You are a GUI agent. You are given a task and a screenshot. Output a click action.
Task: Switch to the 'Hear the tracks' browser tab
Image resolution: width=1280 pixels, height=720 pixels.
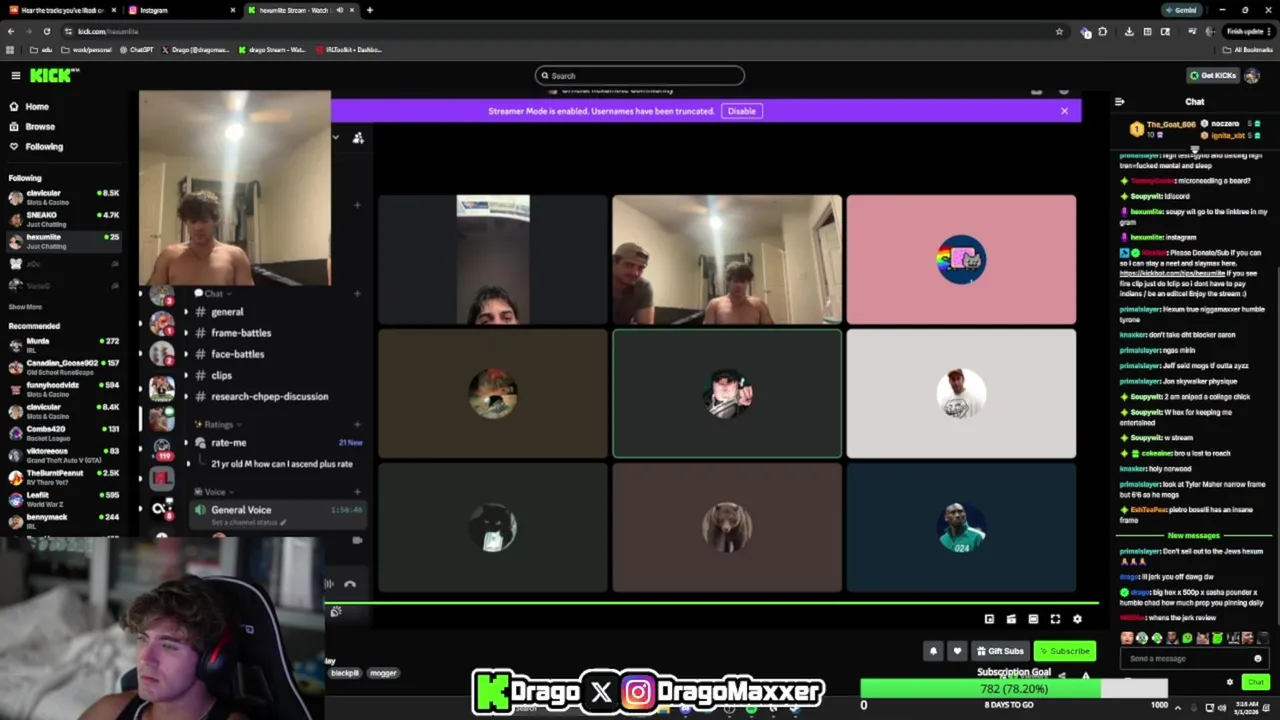(x=60, y=10)
